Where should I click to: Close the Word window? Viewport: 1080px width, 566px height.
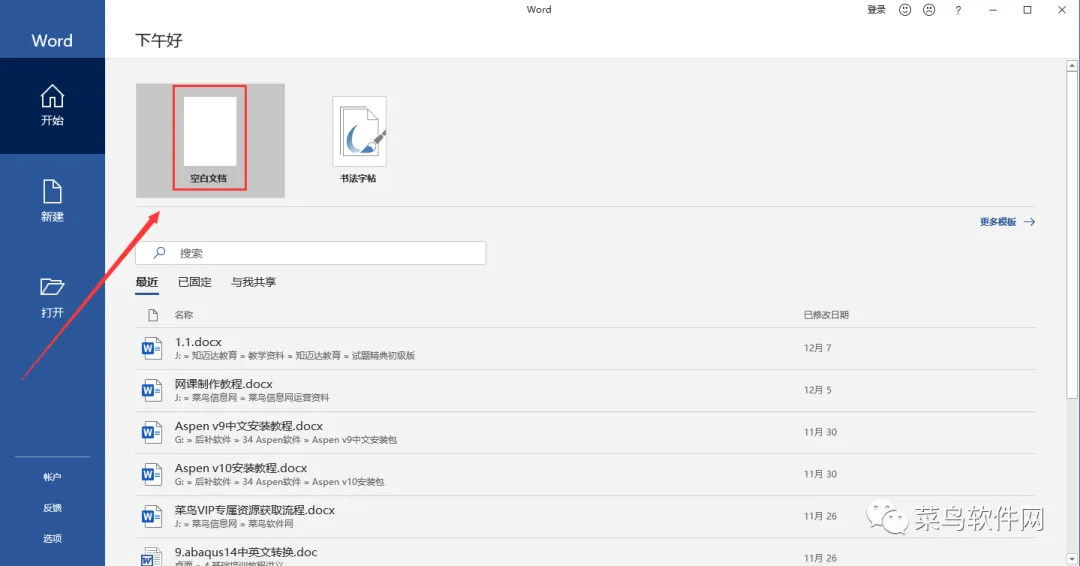coord(1062,10)
